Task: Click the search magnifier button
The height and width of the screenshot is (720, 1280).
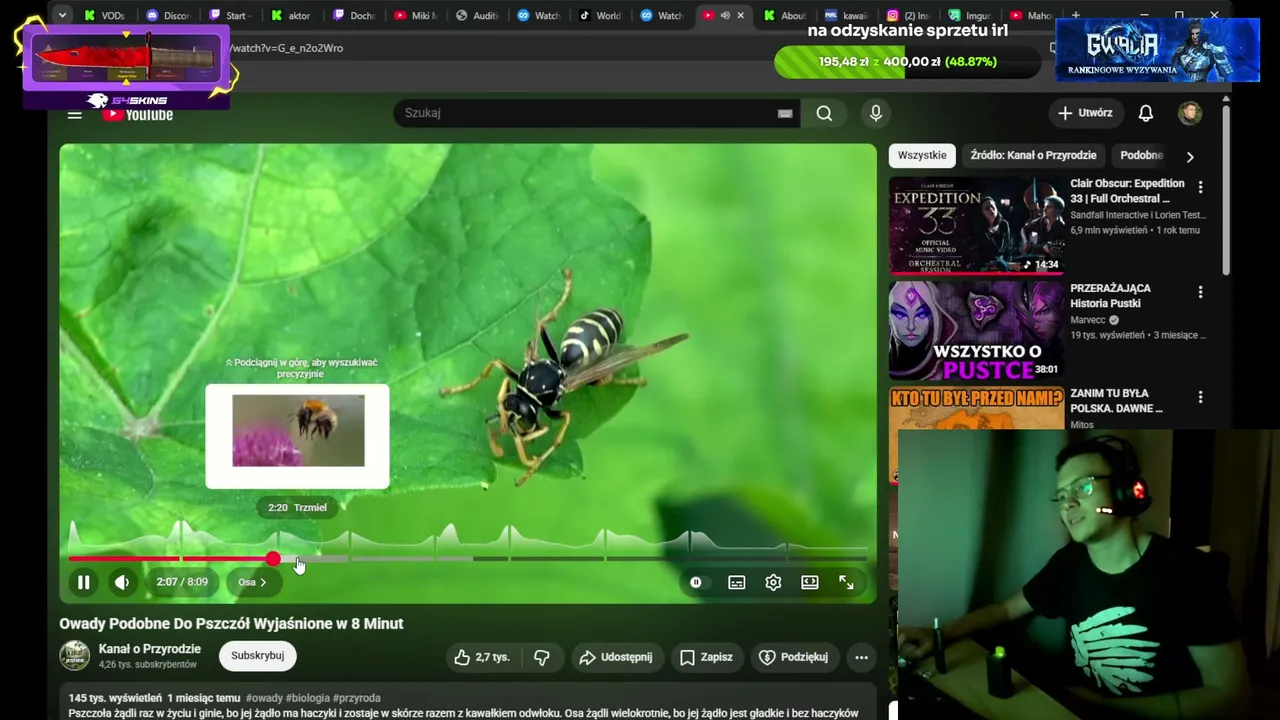Action: [x=824, y=113]
